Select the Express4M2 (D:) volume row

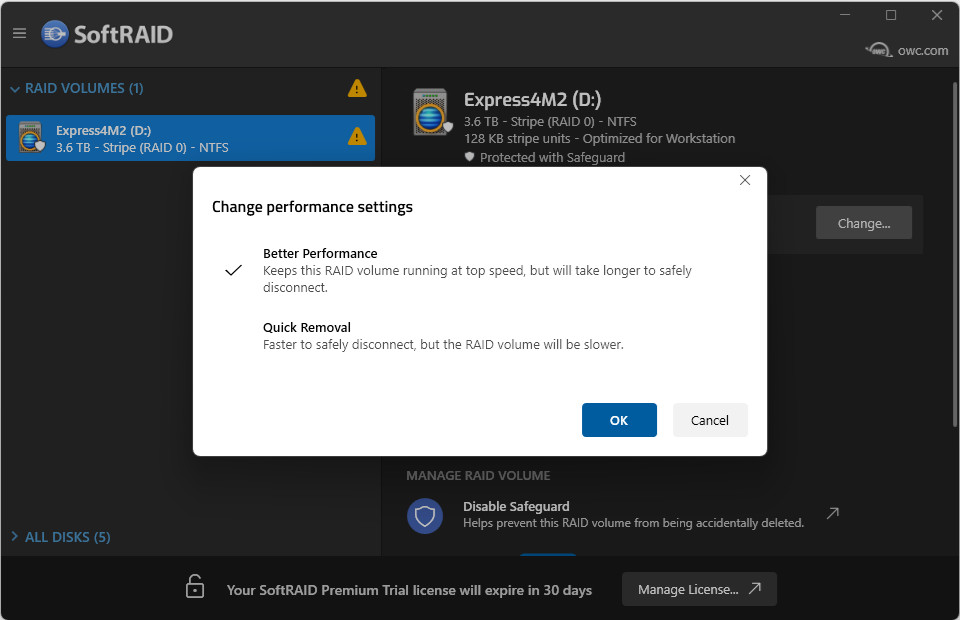(190, 138)
